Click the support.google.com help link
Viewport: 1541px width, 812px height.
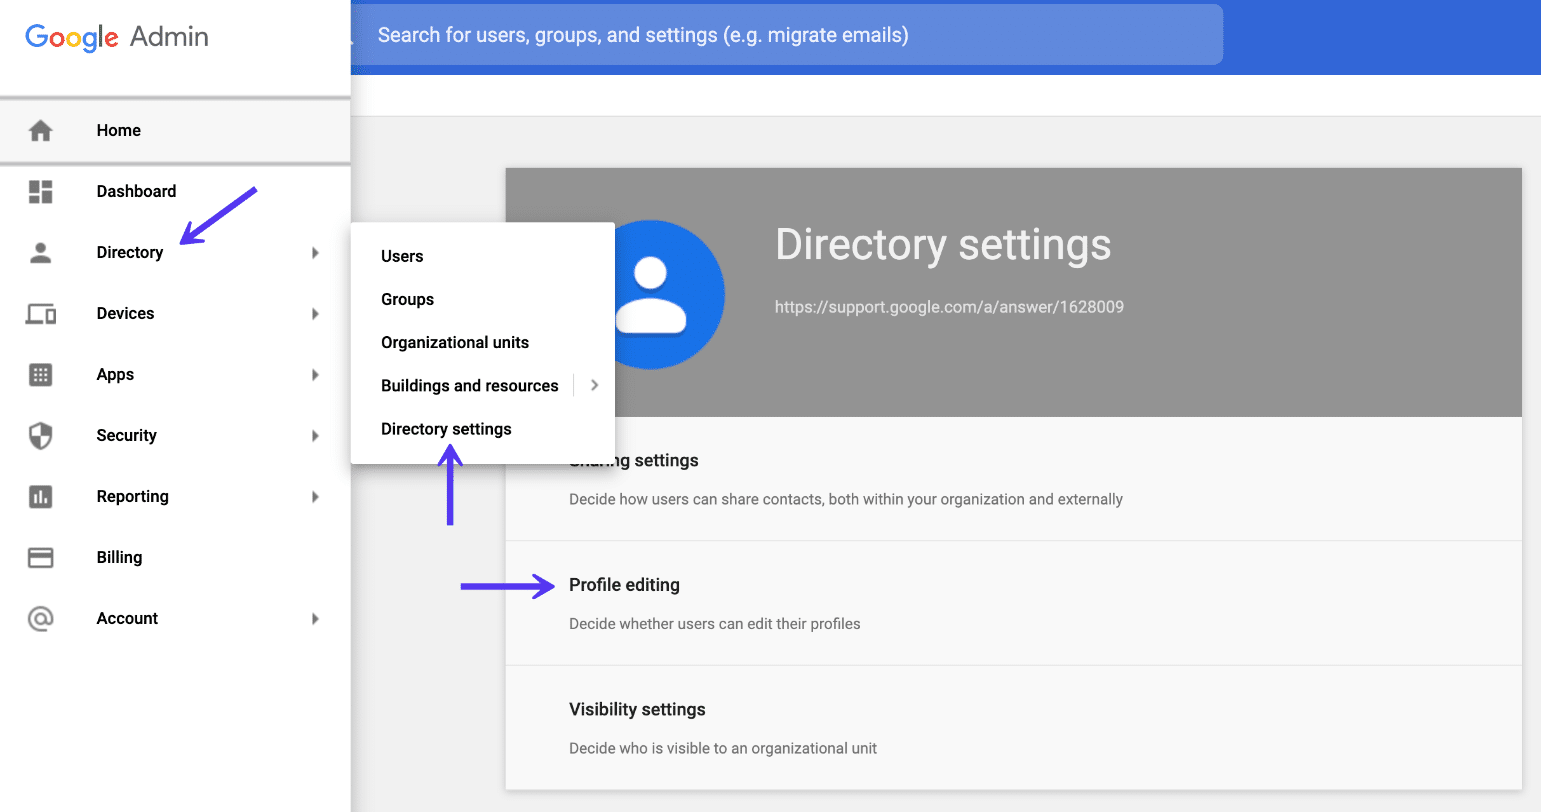pyautogui.click(x=949, y=306)
